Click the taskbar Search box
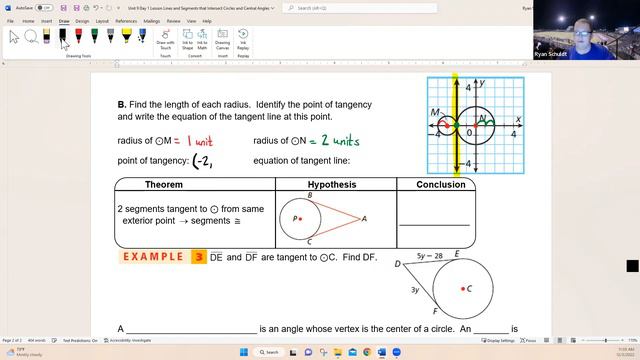640x360 pixels. point(269,352)
